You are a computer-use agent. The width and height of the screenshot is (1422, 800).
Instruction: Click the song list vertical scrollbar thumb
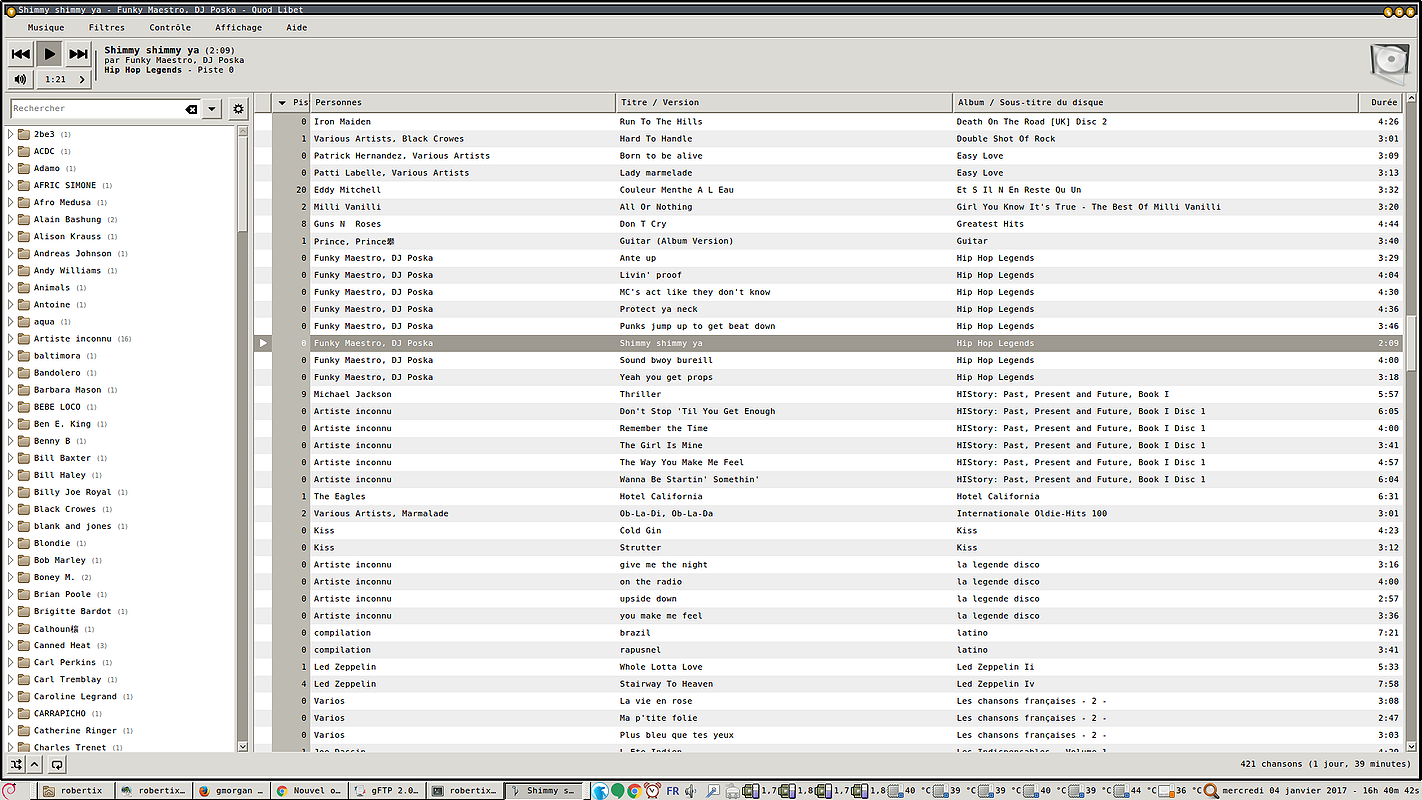[1411, 343]
